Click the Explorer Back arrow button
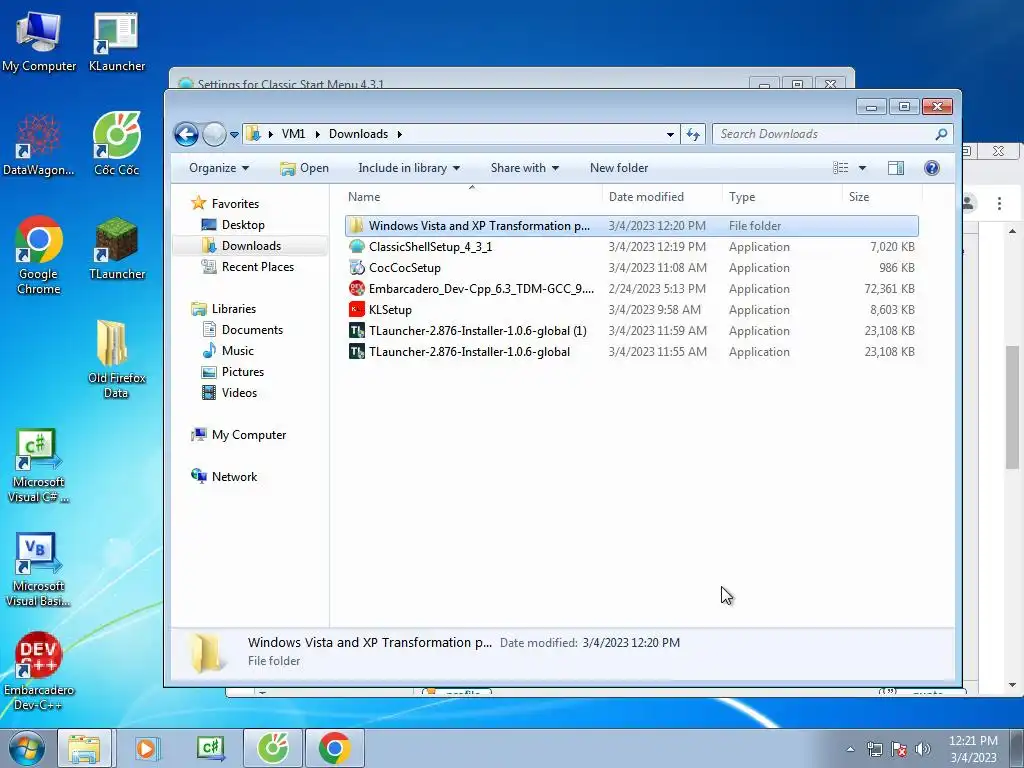 187,135
